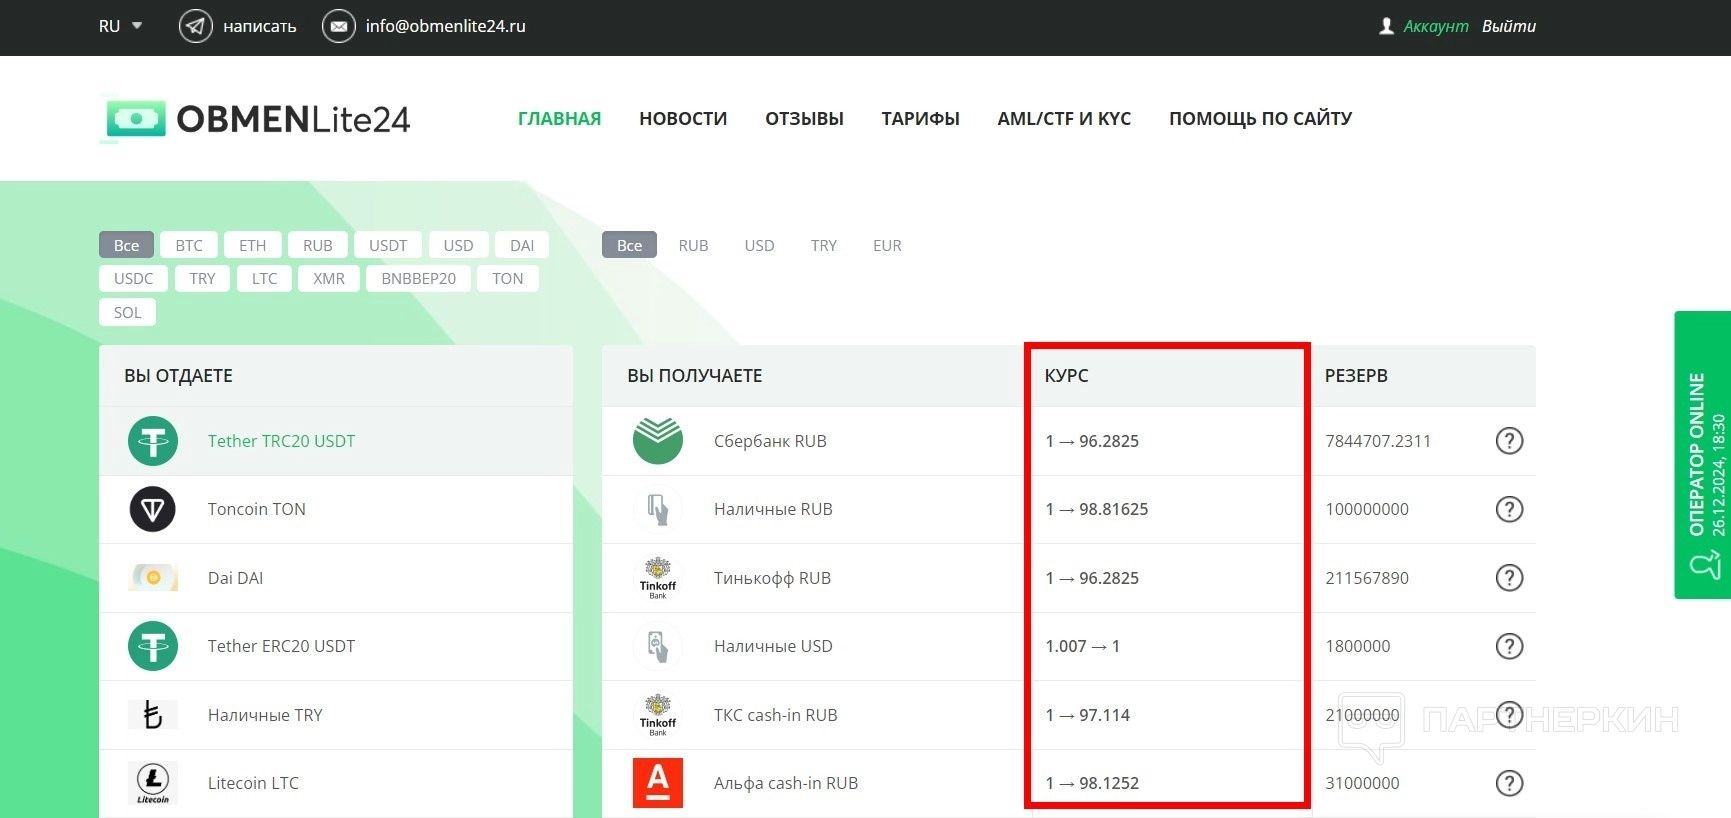Filter give currencies by ETH
This screenshot has width=1731, height=818.
(x=253, y=245)
